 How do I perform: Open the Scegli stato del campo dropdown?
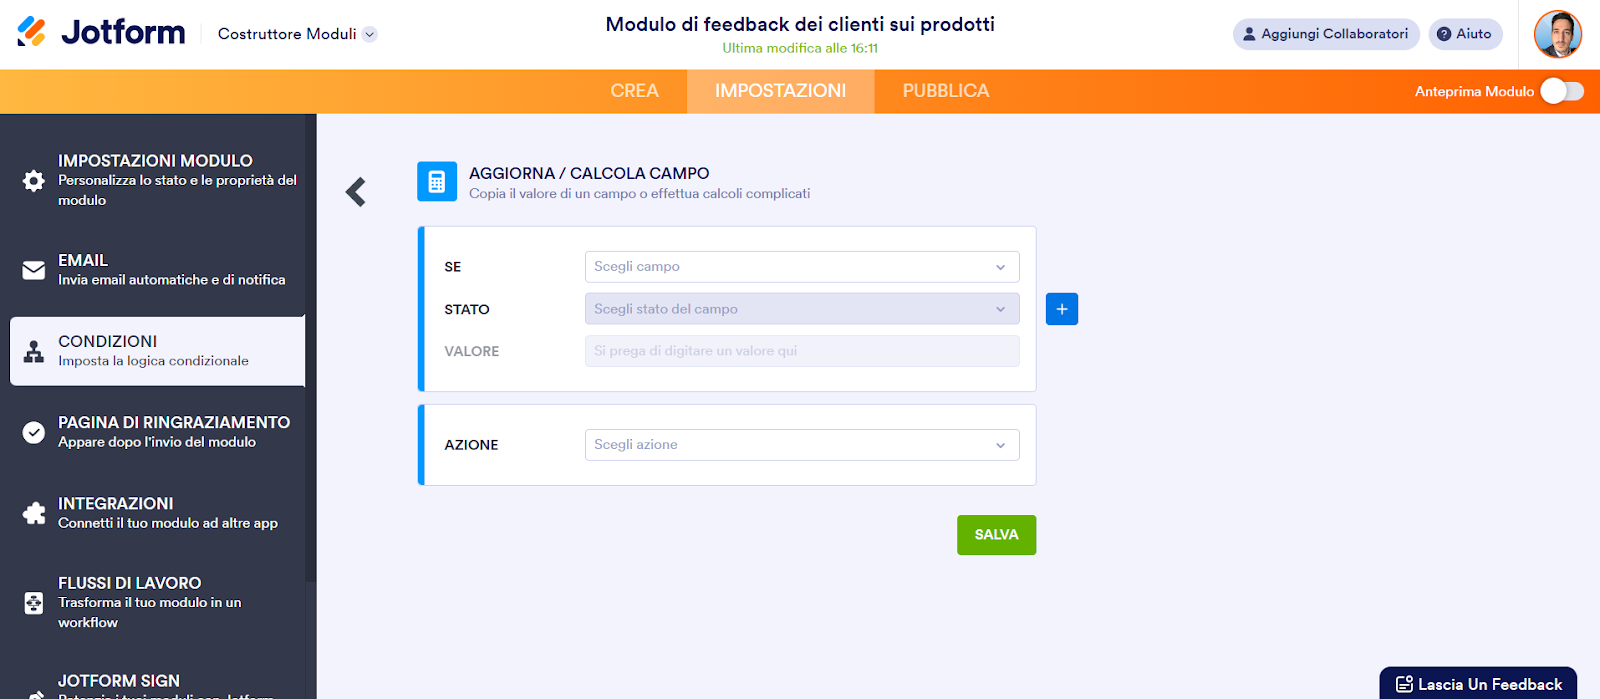[801, 309]
